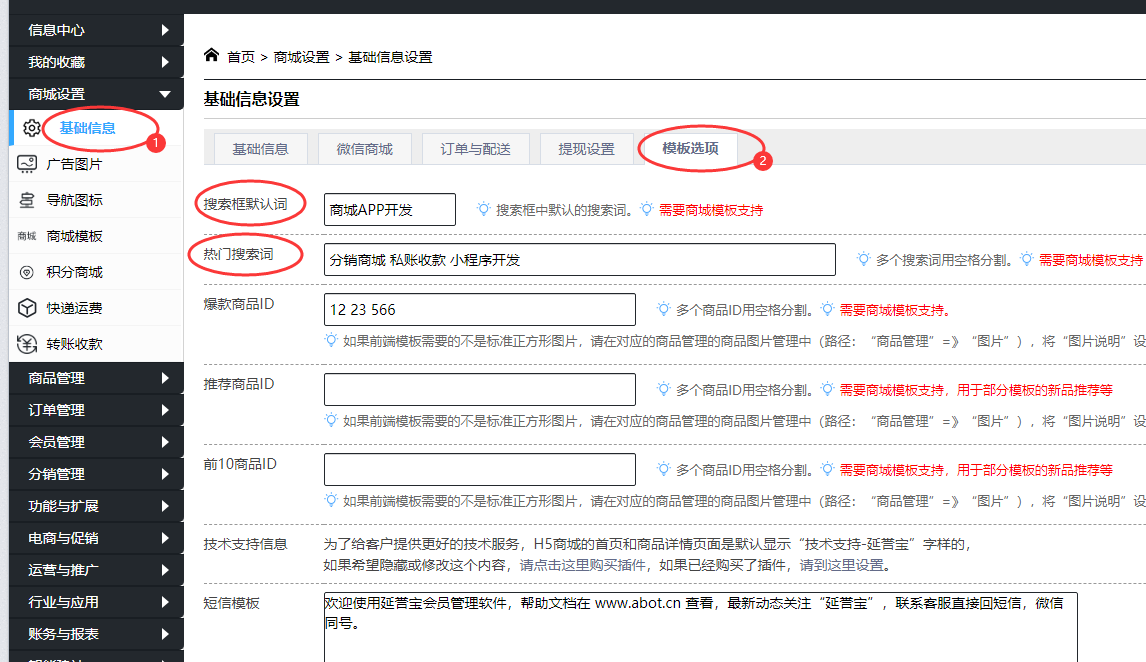Select the 模板选项 tab
Image resolution: width=1146 pixels, height=662 pixels.
point(691,148)
